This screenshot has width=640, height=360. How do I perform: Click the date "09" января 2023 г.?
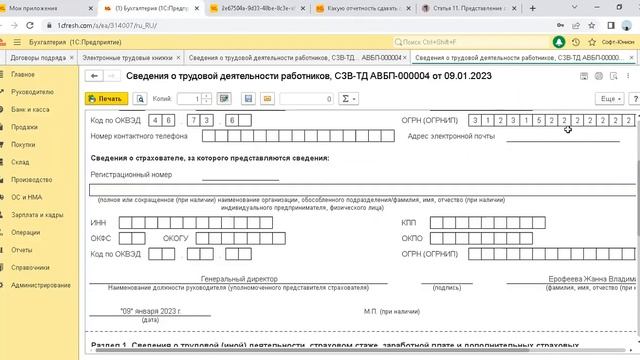150,311
